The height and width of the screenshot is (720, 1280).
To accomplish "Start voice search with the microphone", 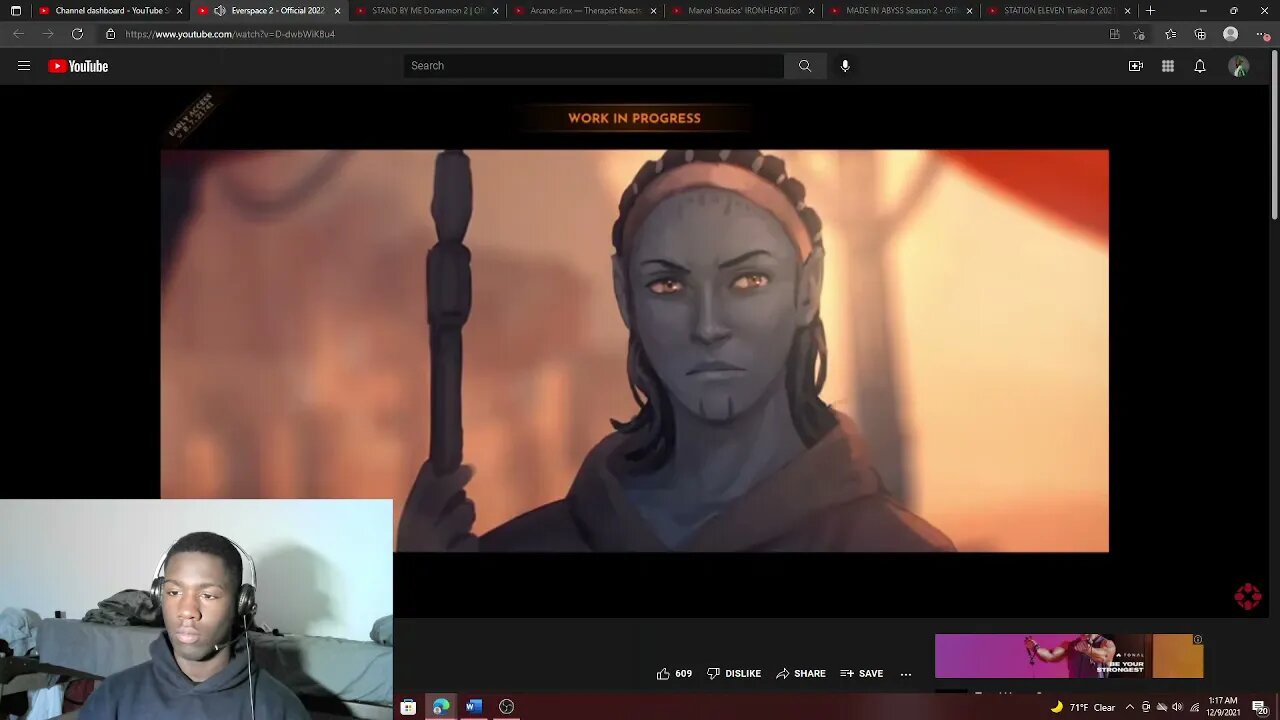I will (x=845, y=66).
